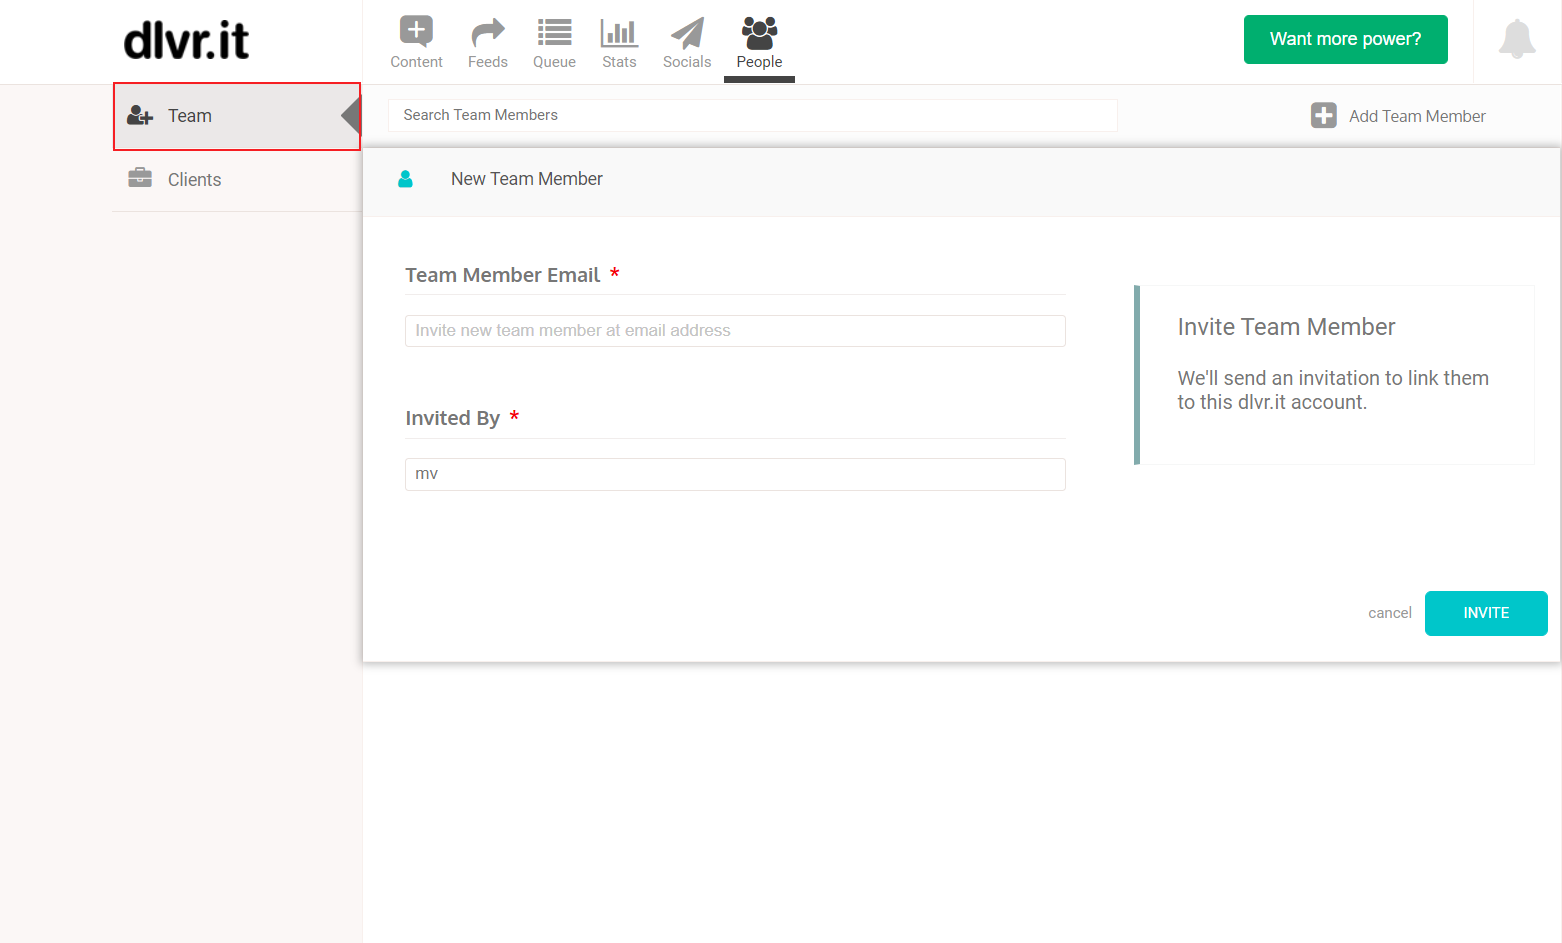Image resolution: width=1562 pixels, height=943 pixels.
Task: Go to the Clients section
Action: [237, 180]
